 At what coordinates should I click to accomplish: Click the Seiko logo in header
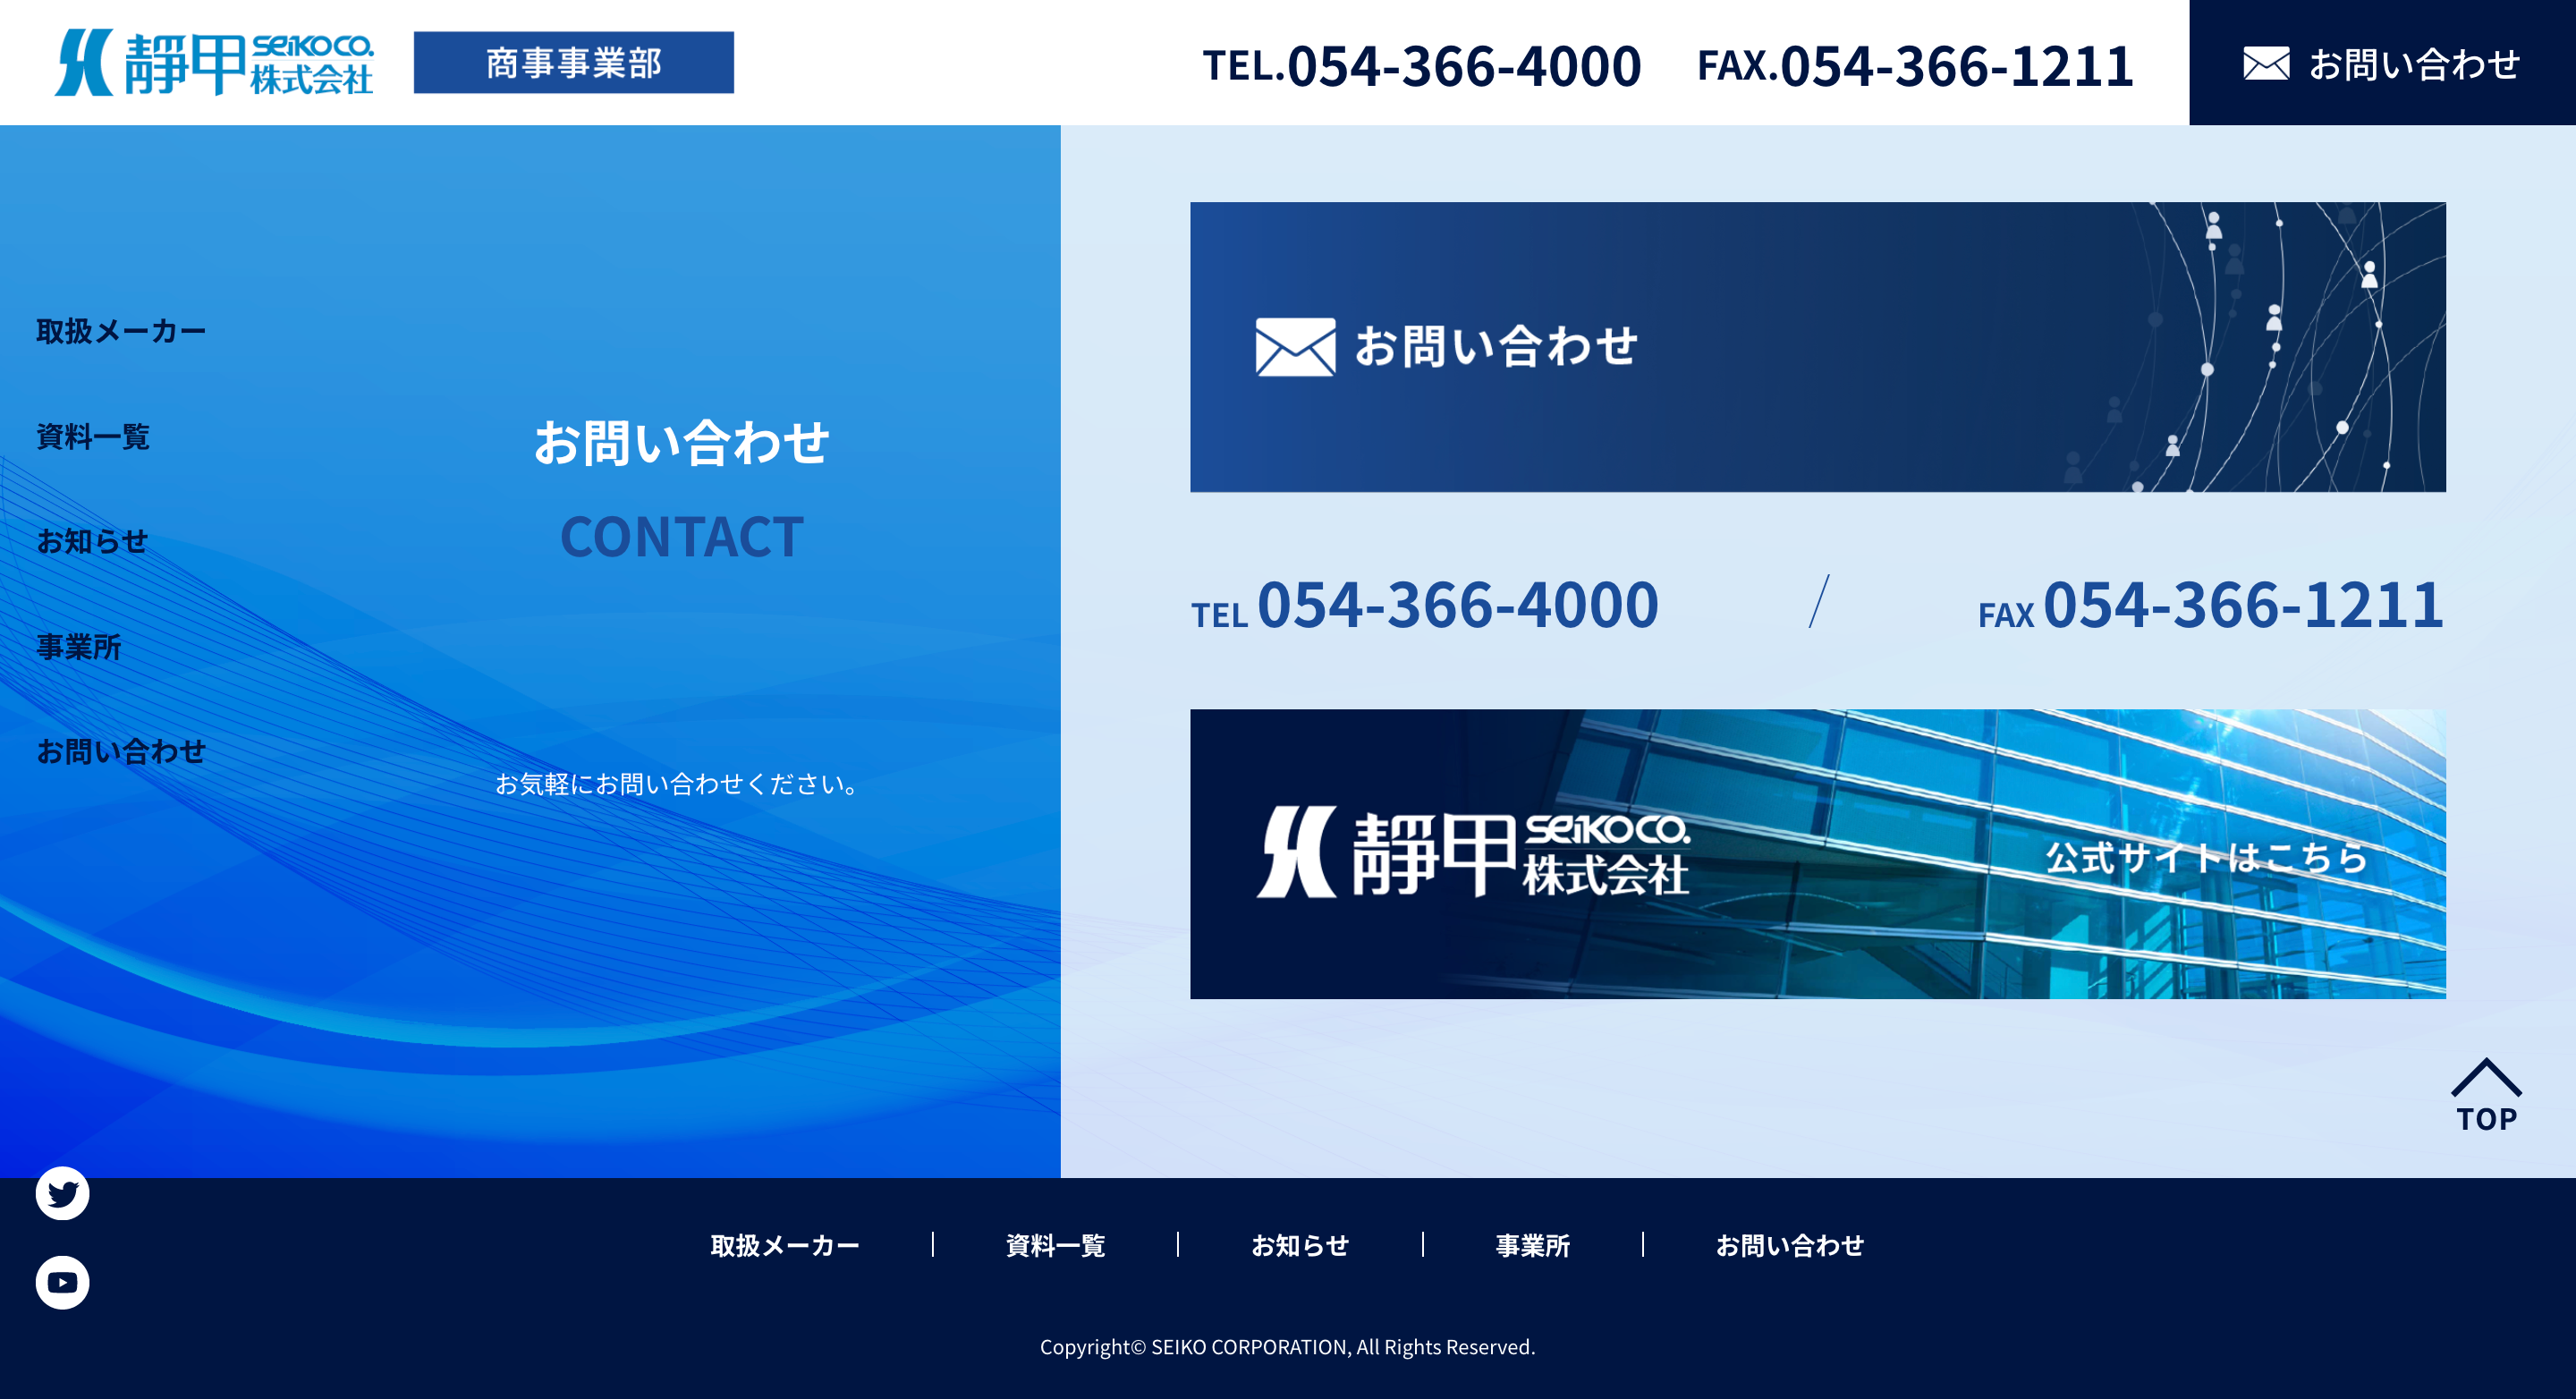click(x=214, y=62)
